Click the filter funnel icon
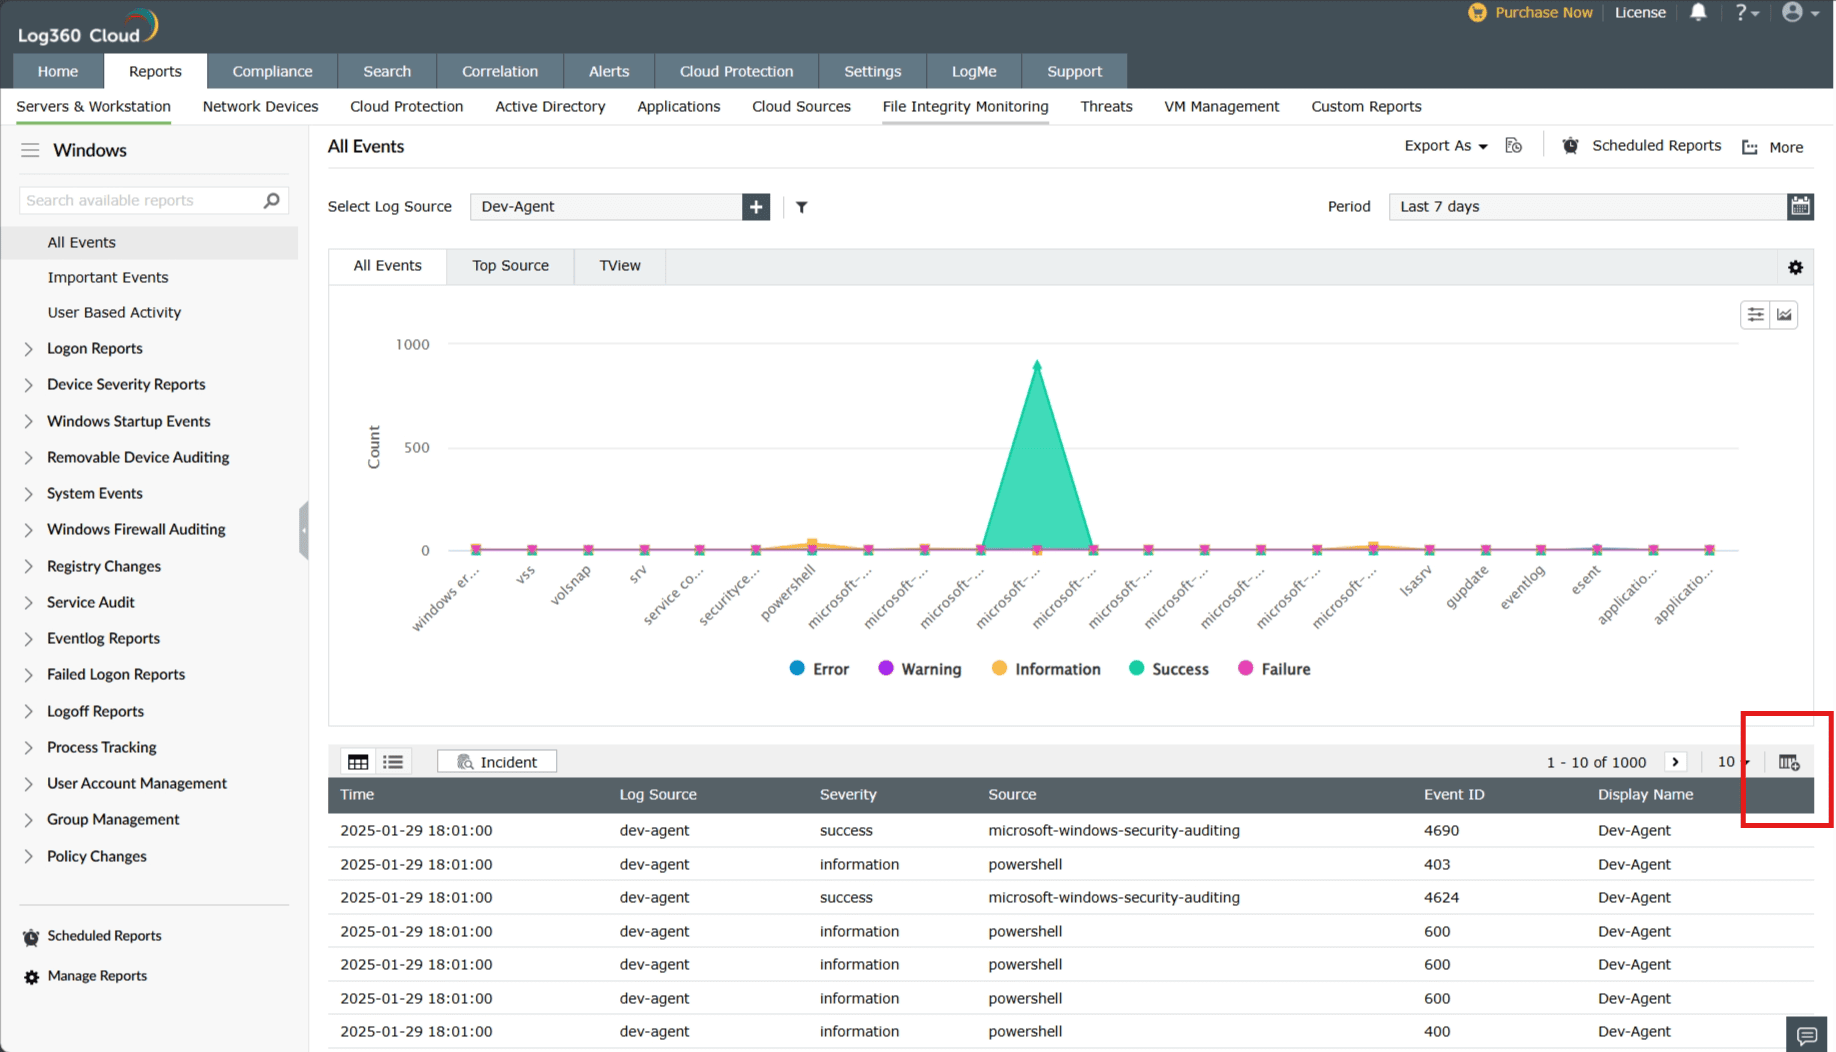This screenshot has height=1052, width=1836. pos(801,207)
